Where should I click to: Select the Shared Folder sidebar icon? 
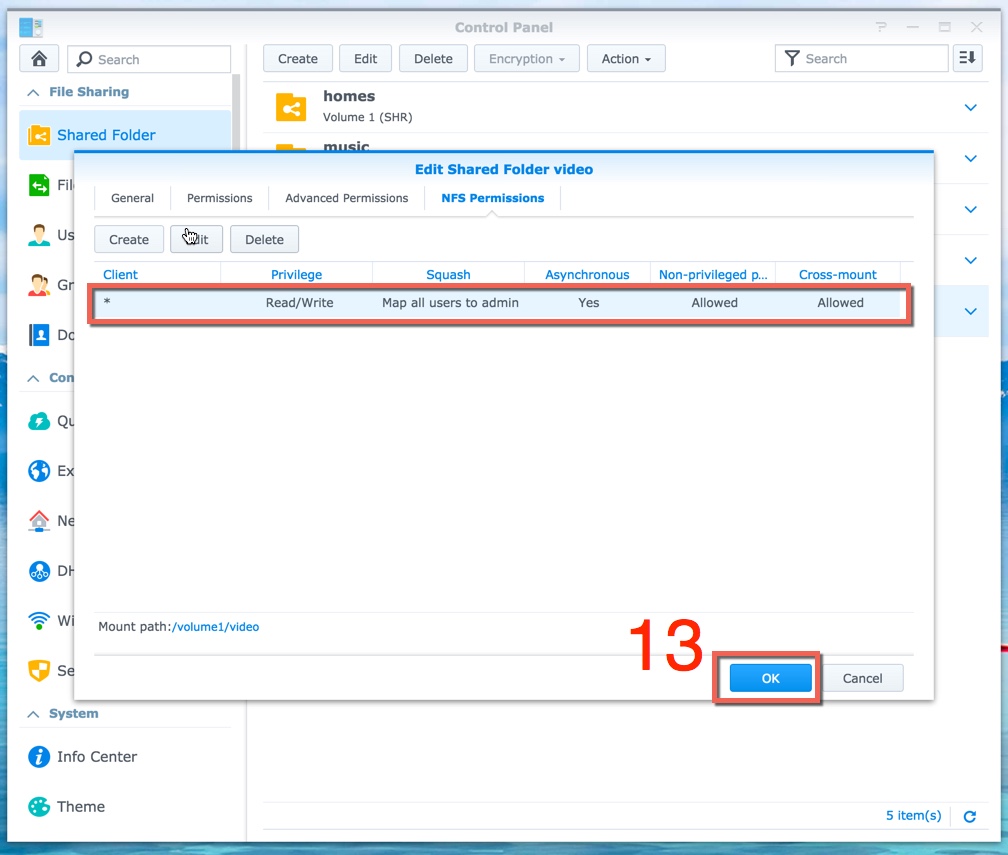pos(39,135)
